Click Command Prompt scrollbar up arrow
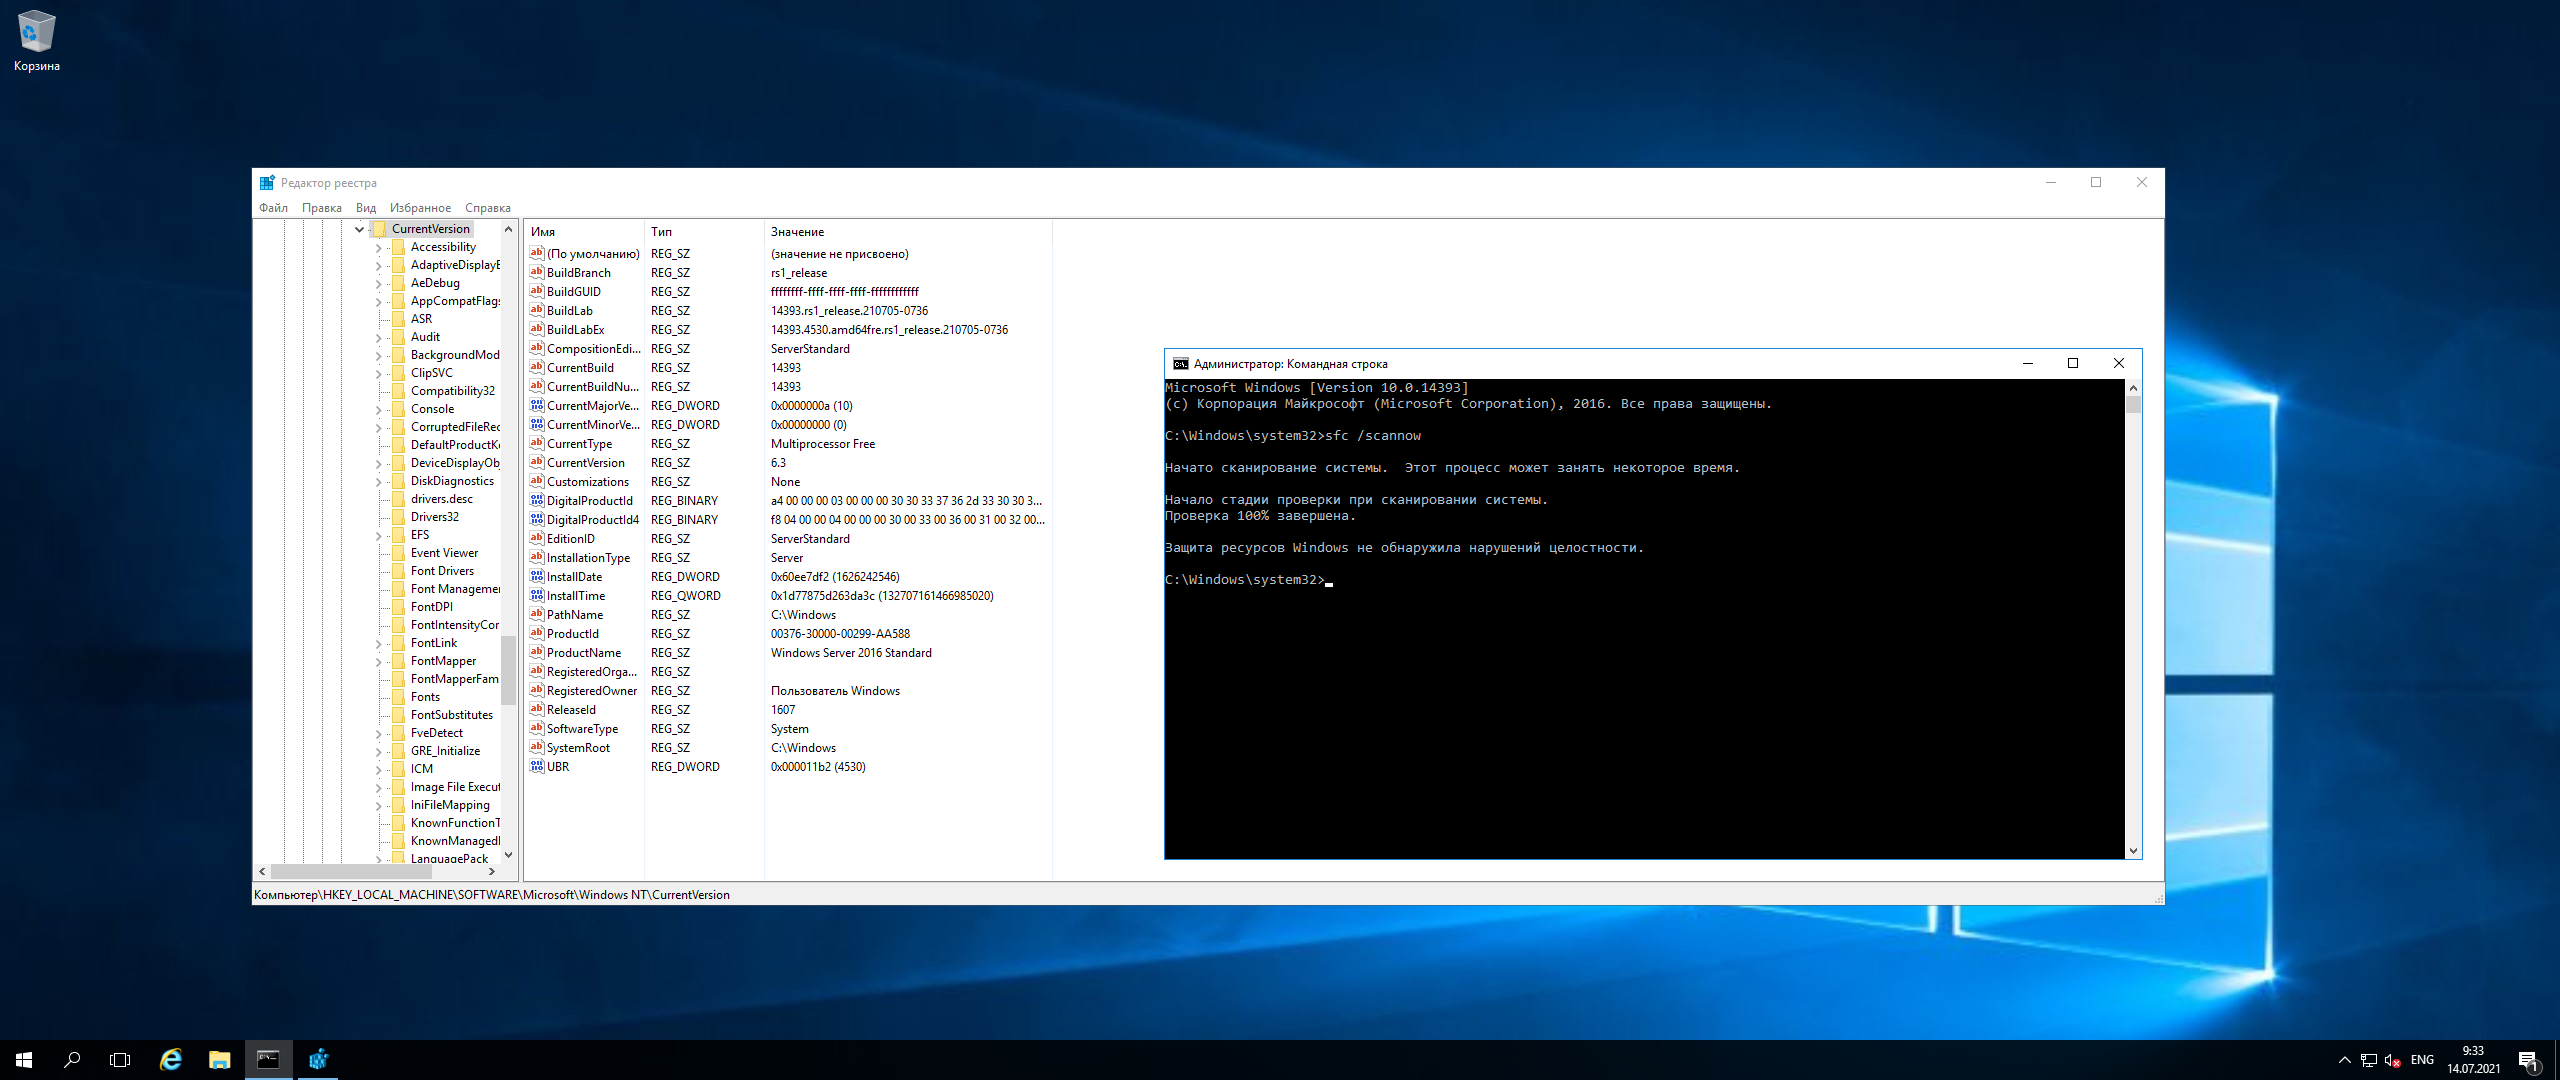The height and width of the screenshot is (1080, 2560). (x=2133, y=387)
